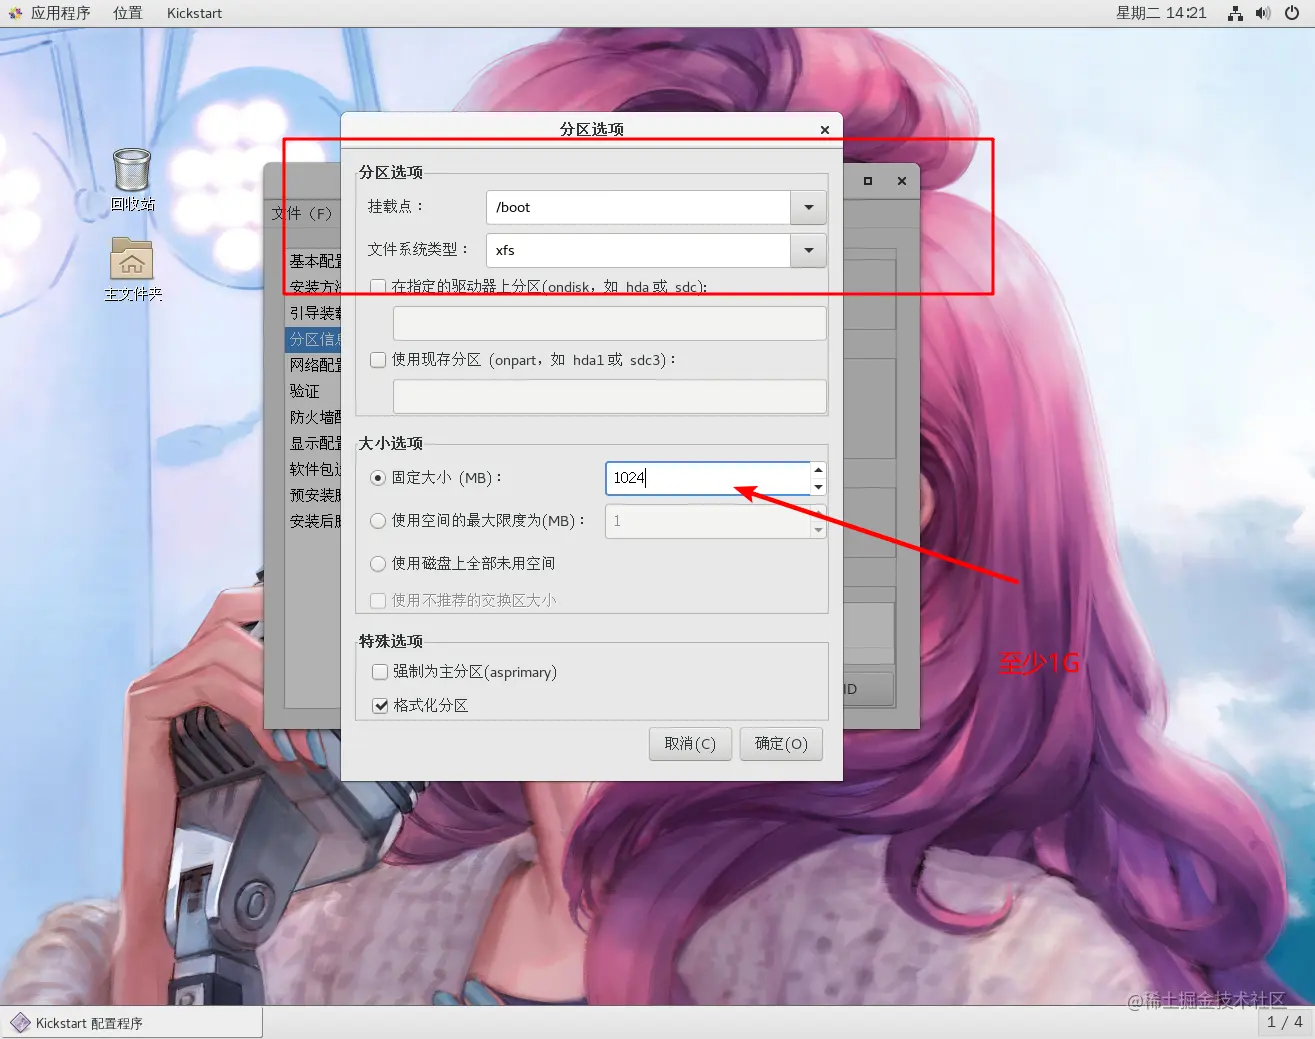Screen dimensions: 1315x1039
Task: Enable partitioning on a specified drive (ondisk)
Action: pos(378,287)
